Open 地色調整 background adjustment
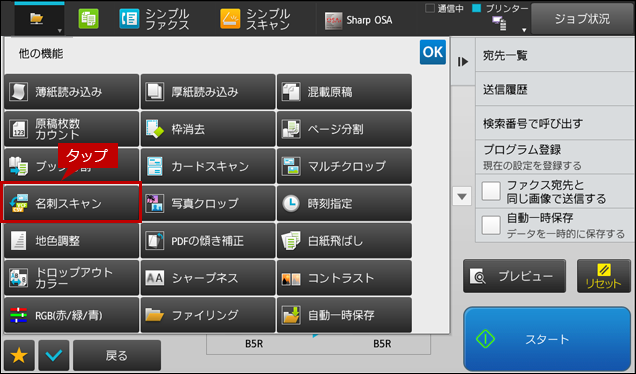This screenshot has width=636, height=374. pos(71,241)
